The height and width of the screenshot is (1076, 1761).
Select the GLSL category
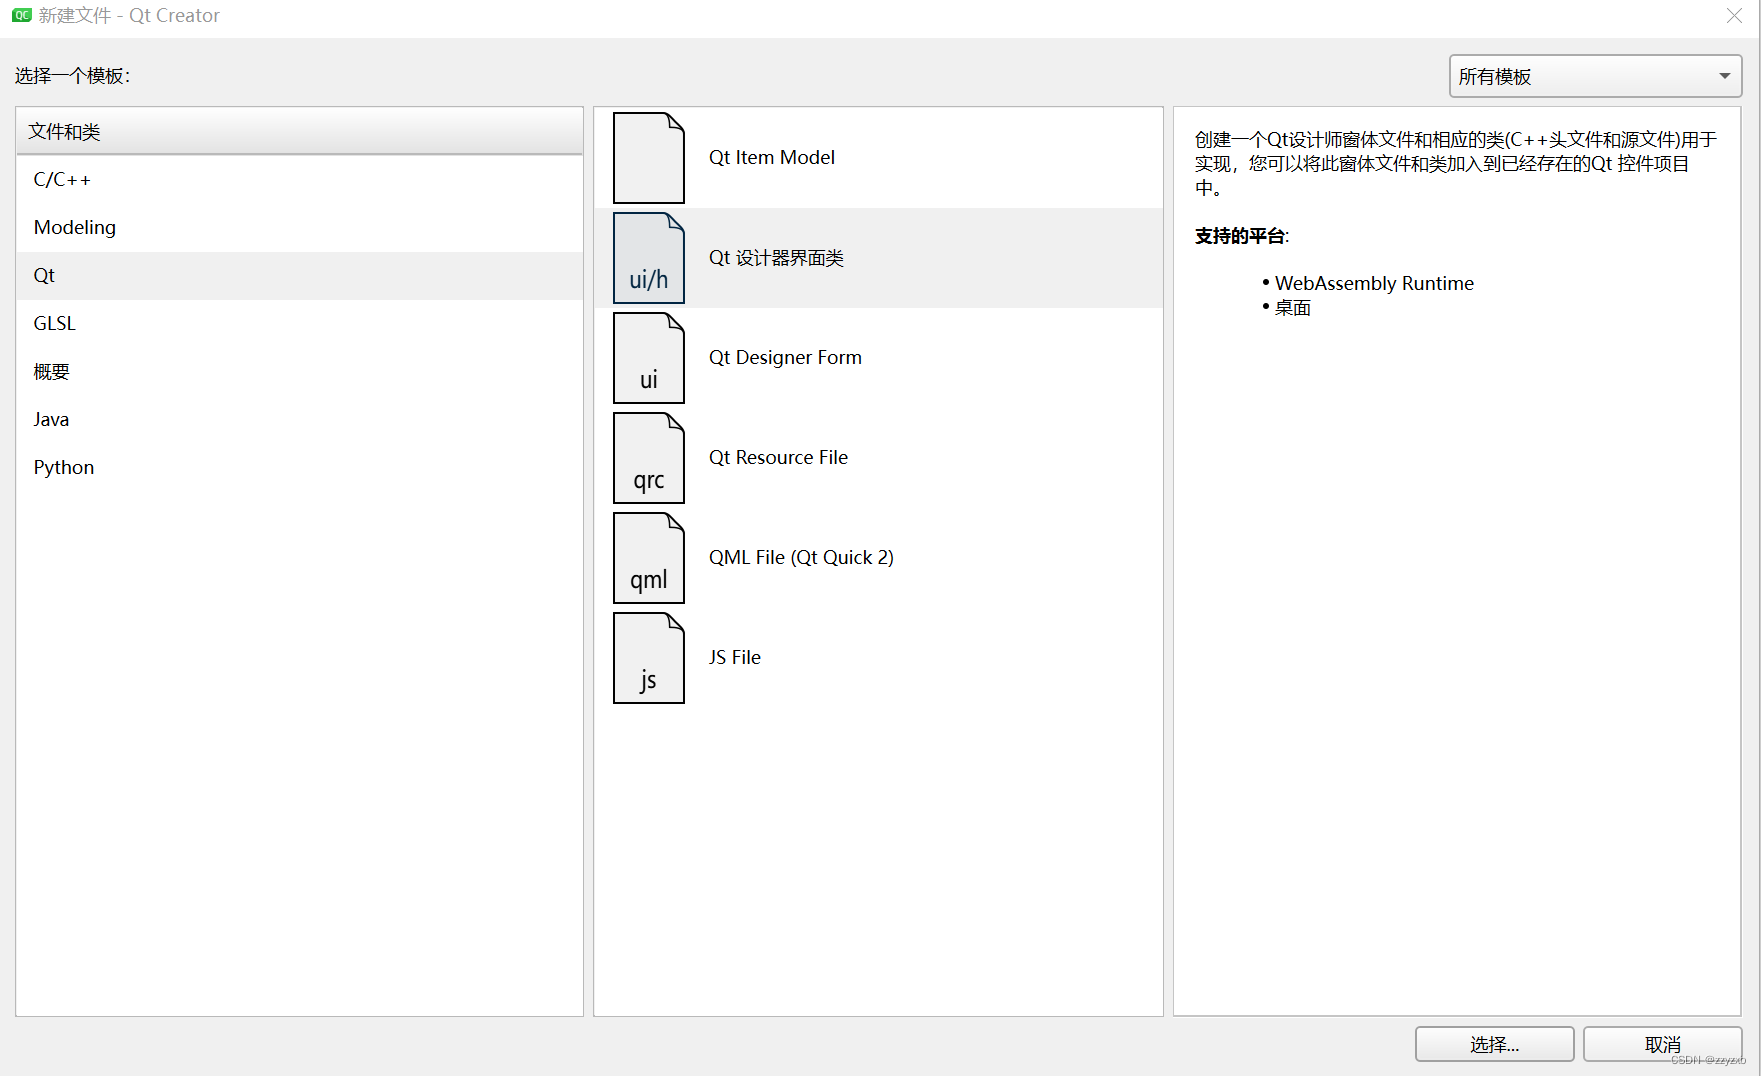tap(299, 324)
